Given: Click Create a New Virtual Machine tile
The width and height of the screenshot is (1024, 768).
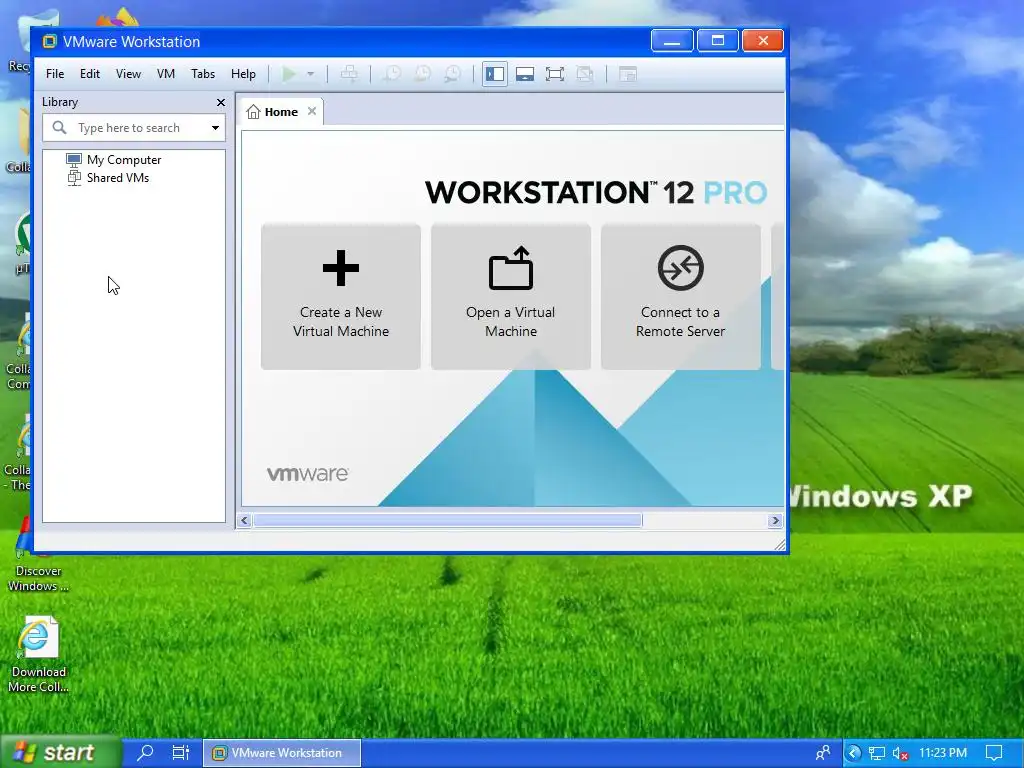Looking at the screenshot, I should [x=341, y=296].
